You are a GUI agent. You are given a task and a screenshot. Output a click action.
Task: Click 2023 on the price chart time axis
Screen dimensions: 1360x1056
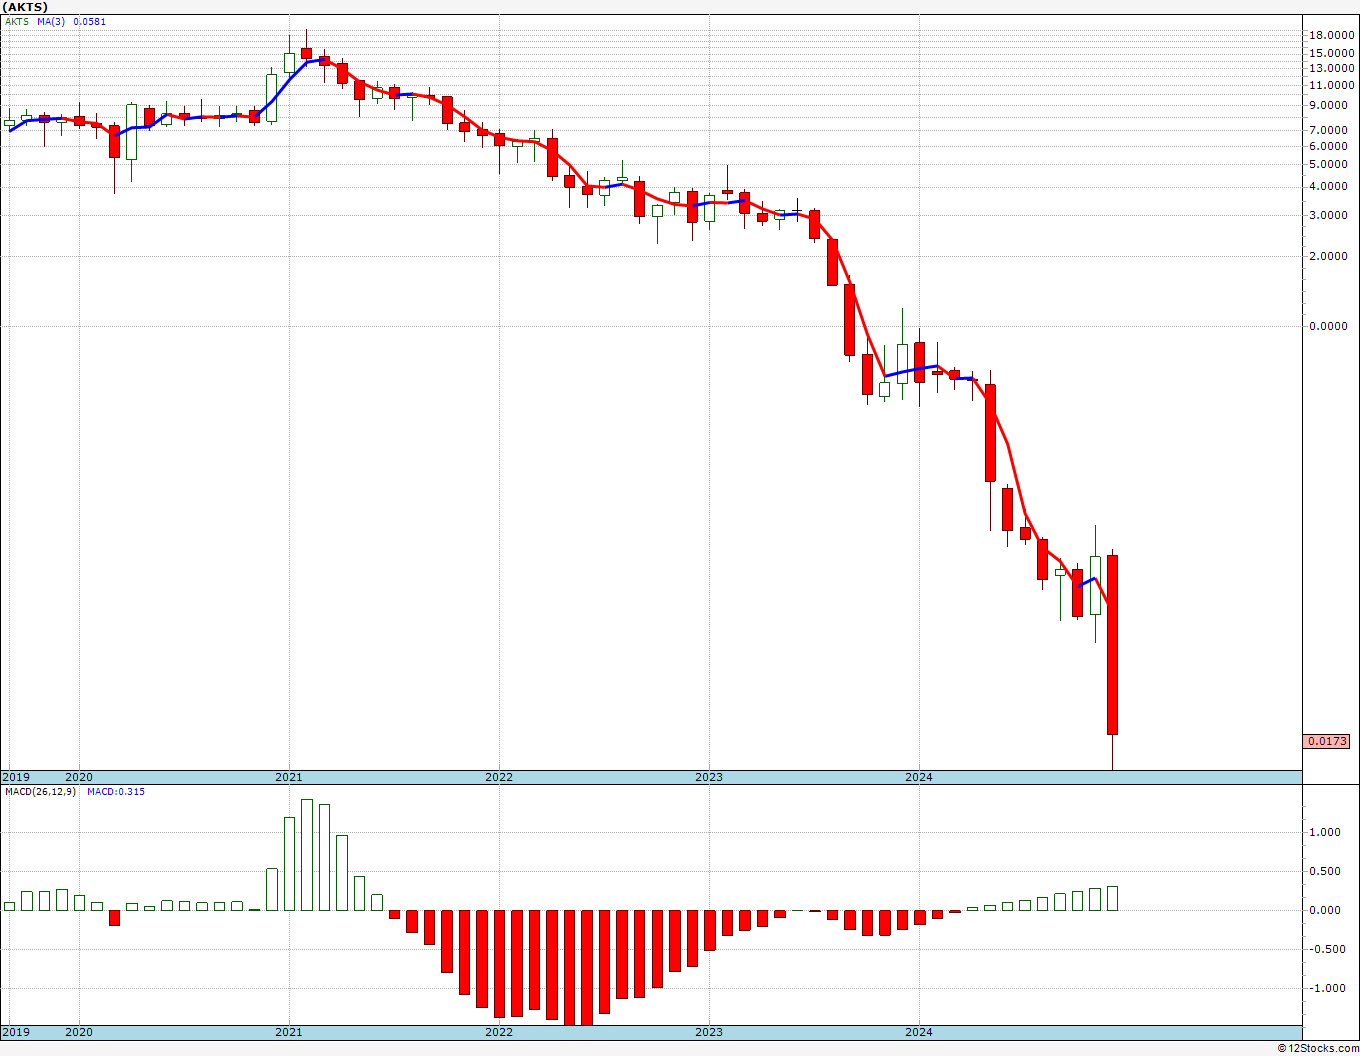709,777
